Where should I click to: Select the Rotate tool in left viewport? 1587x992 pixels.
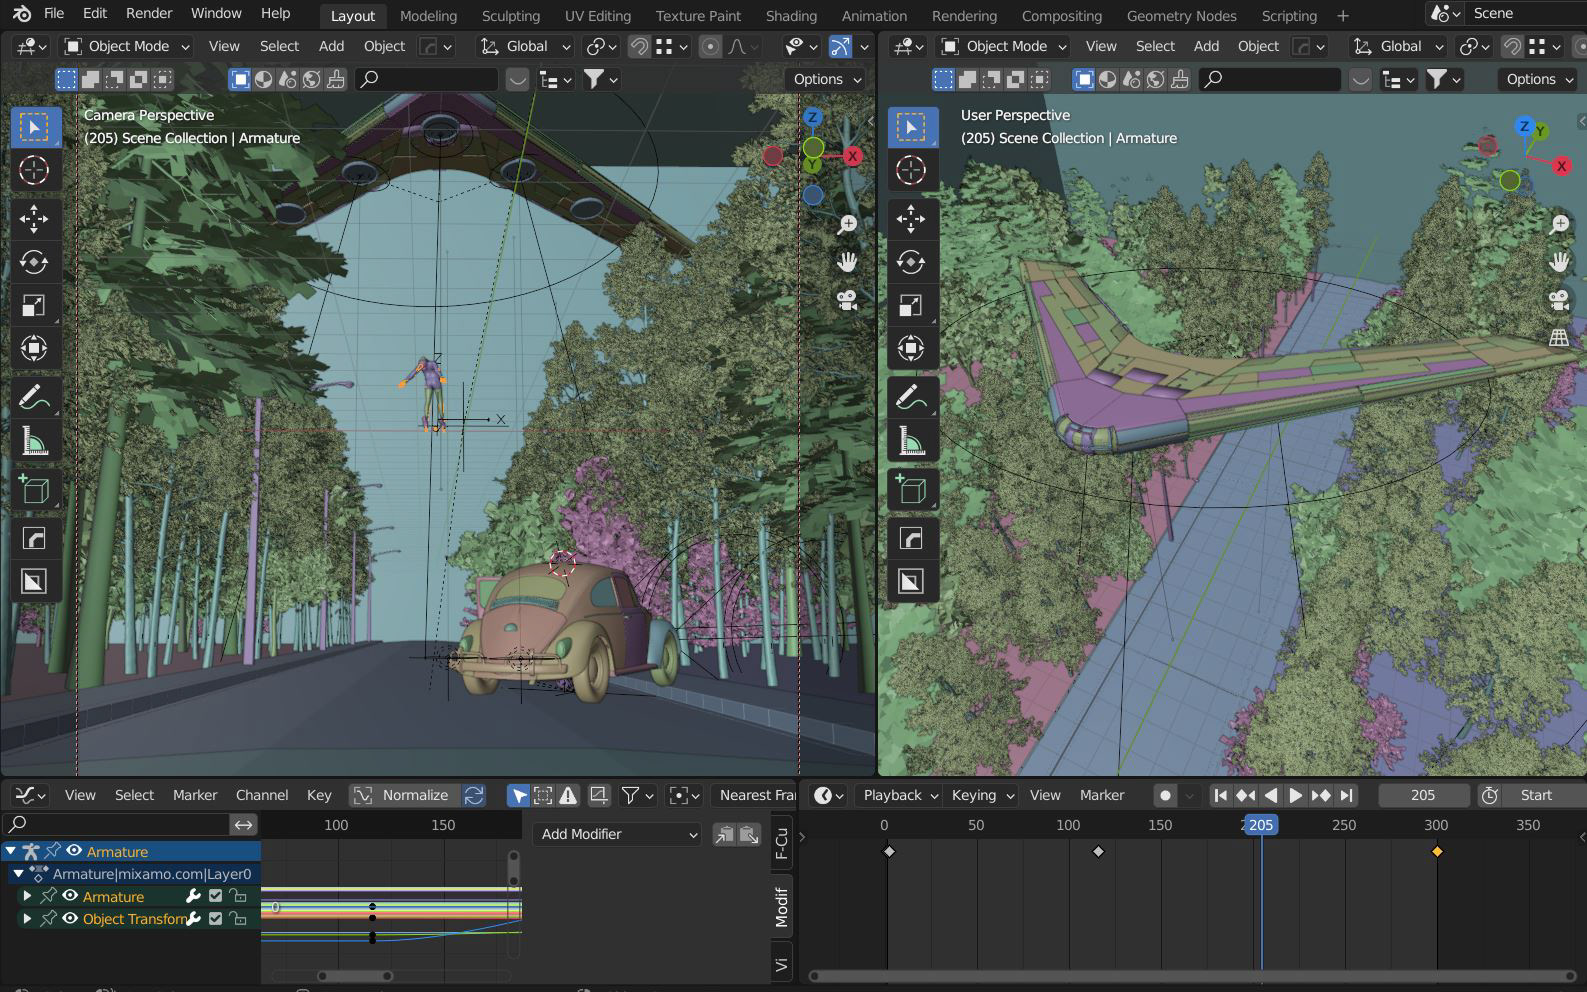coord(34,262)
